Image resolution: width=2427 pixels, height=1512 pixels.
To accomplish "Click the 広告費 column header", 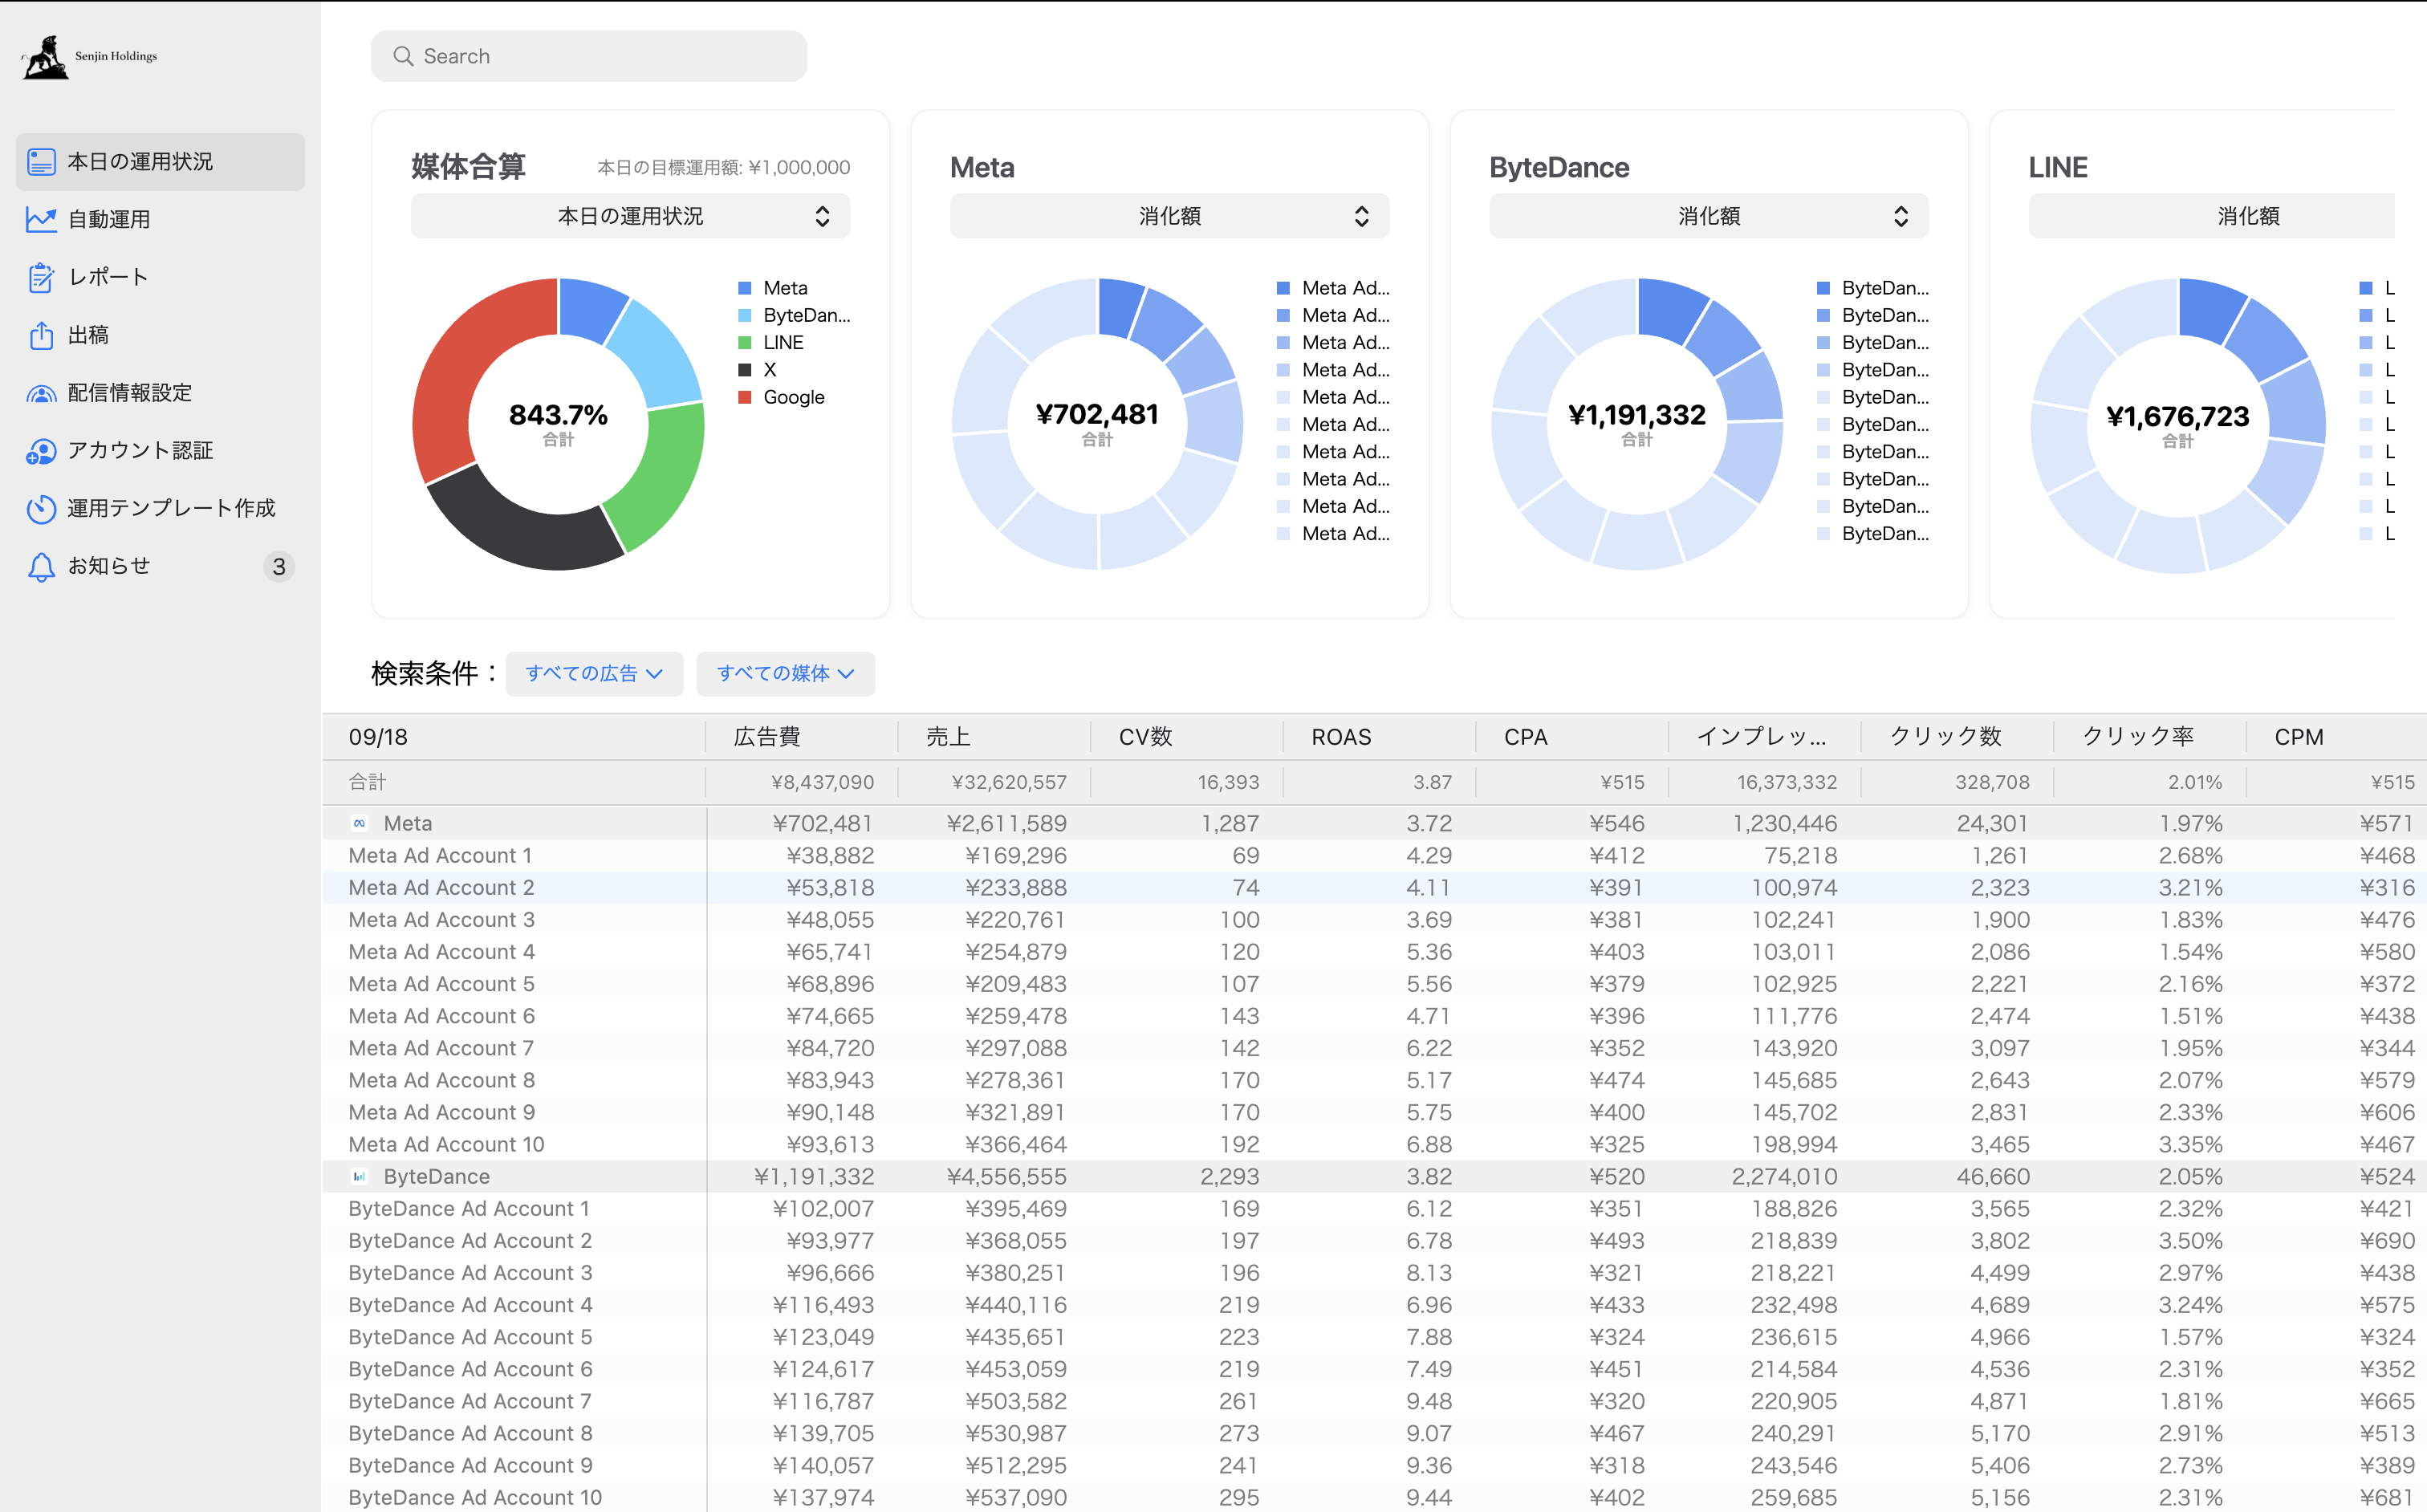I will [767, 737].
